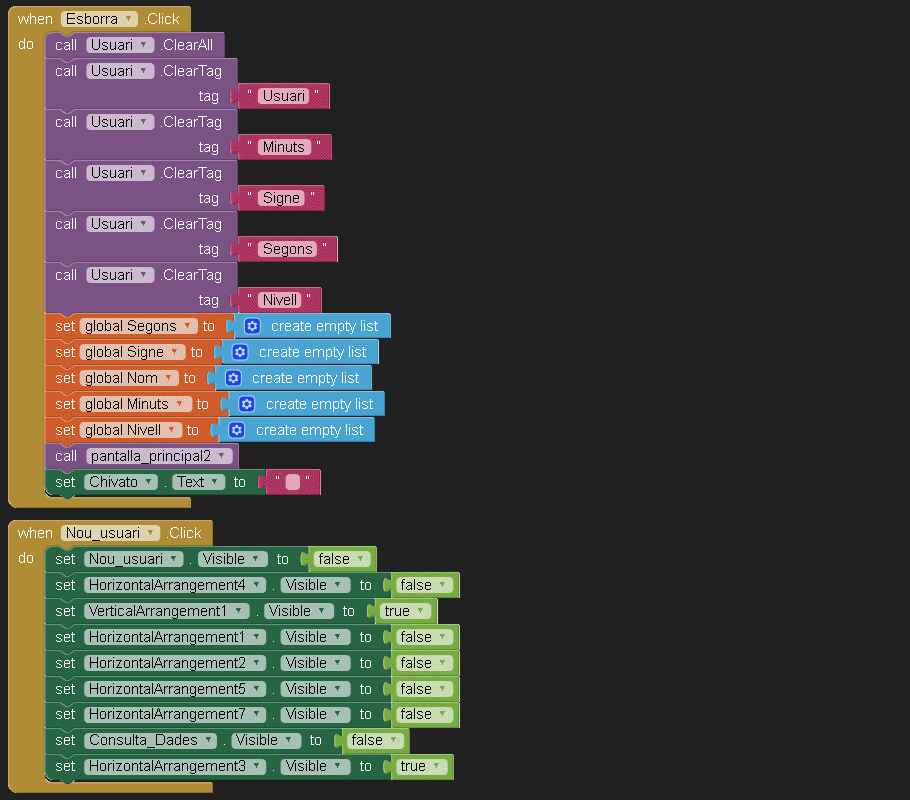The width and height of the screenshot is (910, 800).
Task: Toggle true value for VerticalArrangement1 Visible
Action: pos(404,611)
